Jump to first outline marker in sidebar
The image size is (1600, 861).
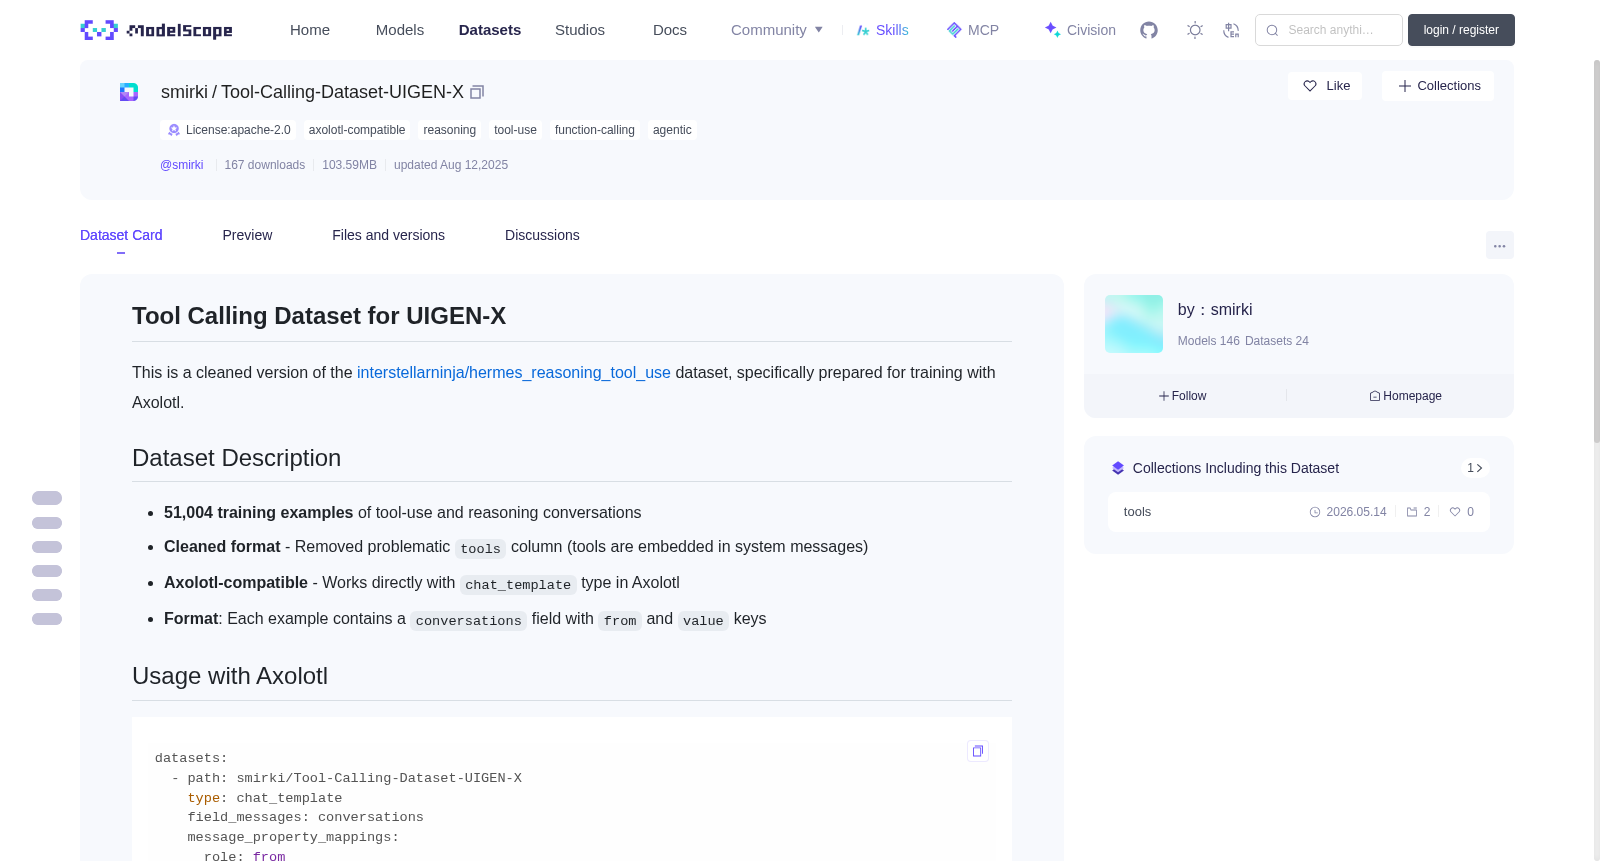(47, 498)
